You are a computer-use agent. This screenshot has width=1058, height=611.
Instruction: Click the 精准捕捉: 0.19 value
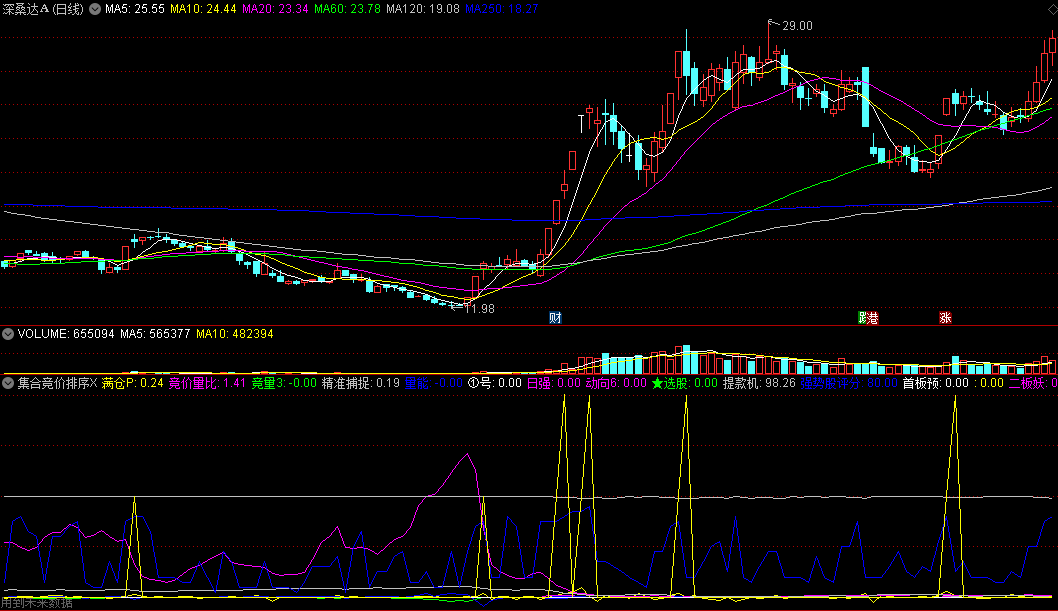361,383
